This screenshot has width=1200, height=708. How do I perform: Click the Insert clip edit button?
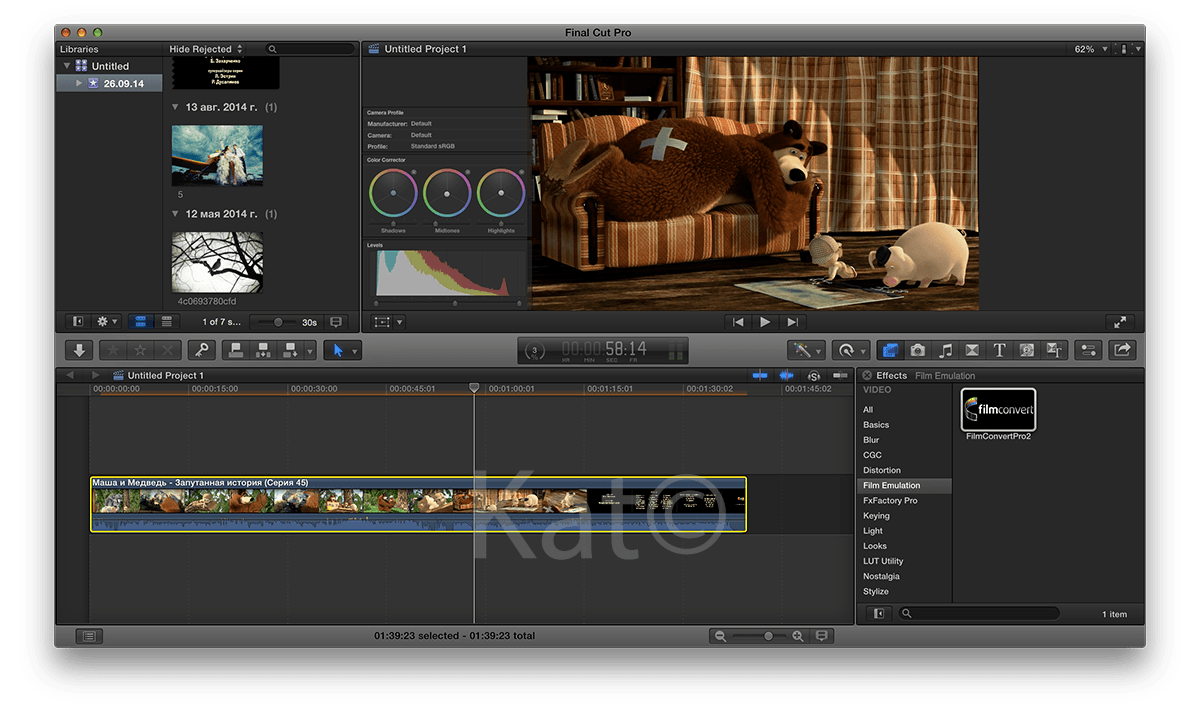coord(264,350)
